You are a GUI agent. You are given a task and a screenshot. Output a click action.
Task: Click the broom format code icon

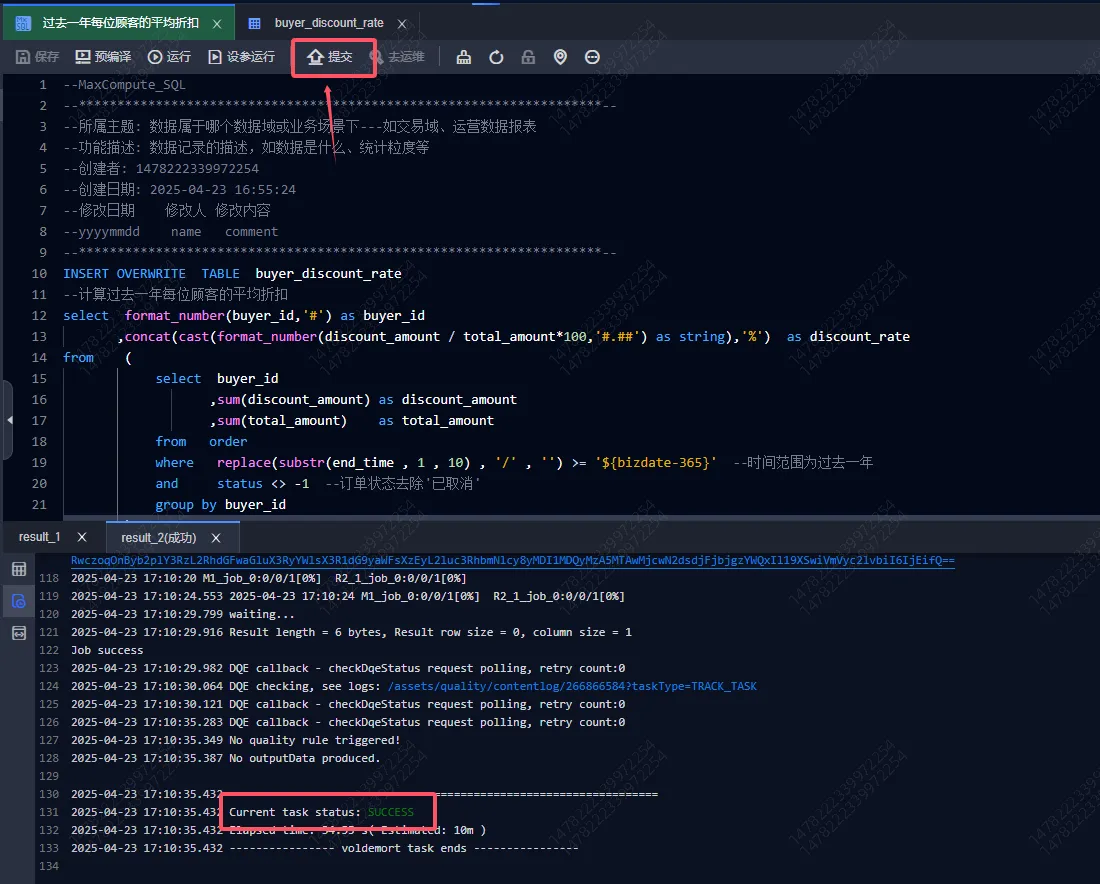(x=464, y=57)
